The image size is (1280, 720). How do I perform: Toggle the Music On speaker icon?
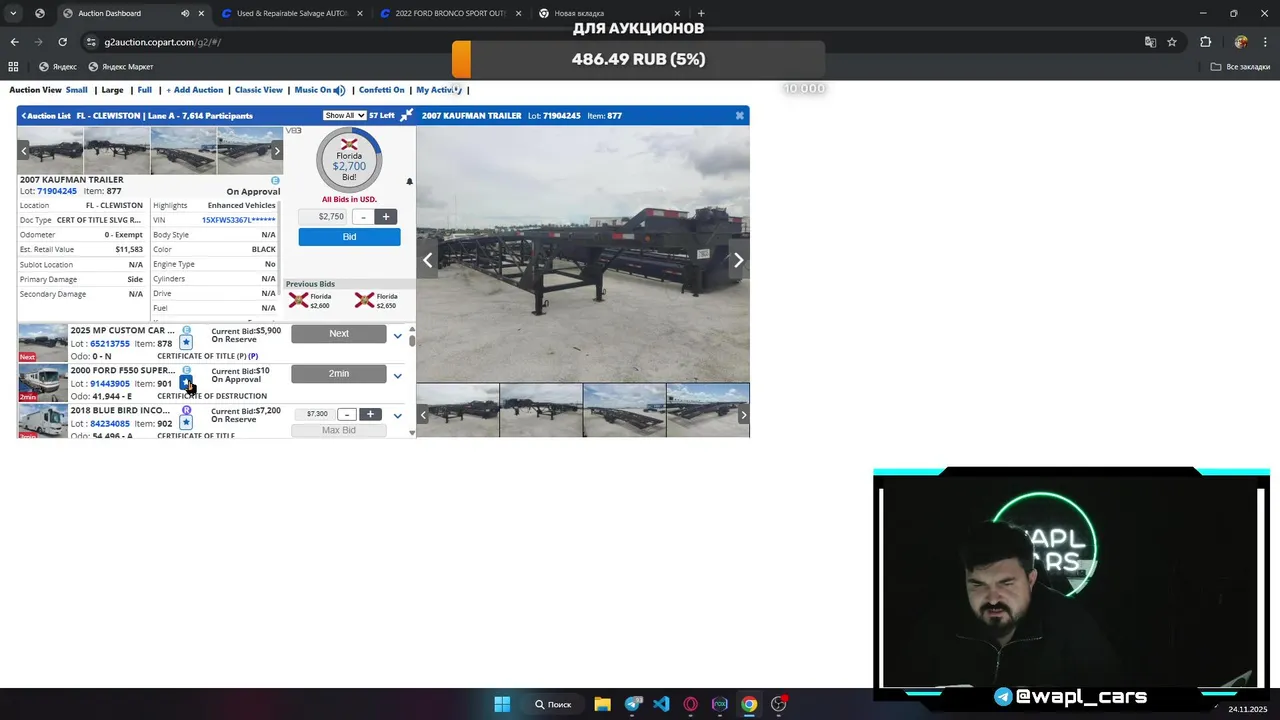tap(340, 90)
